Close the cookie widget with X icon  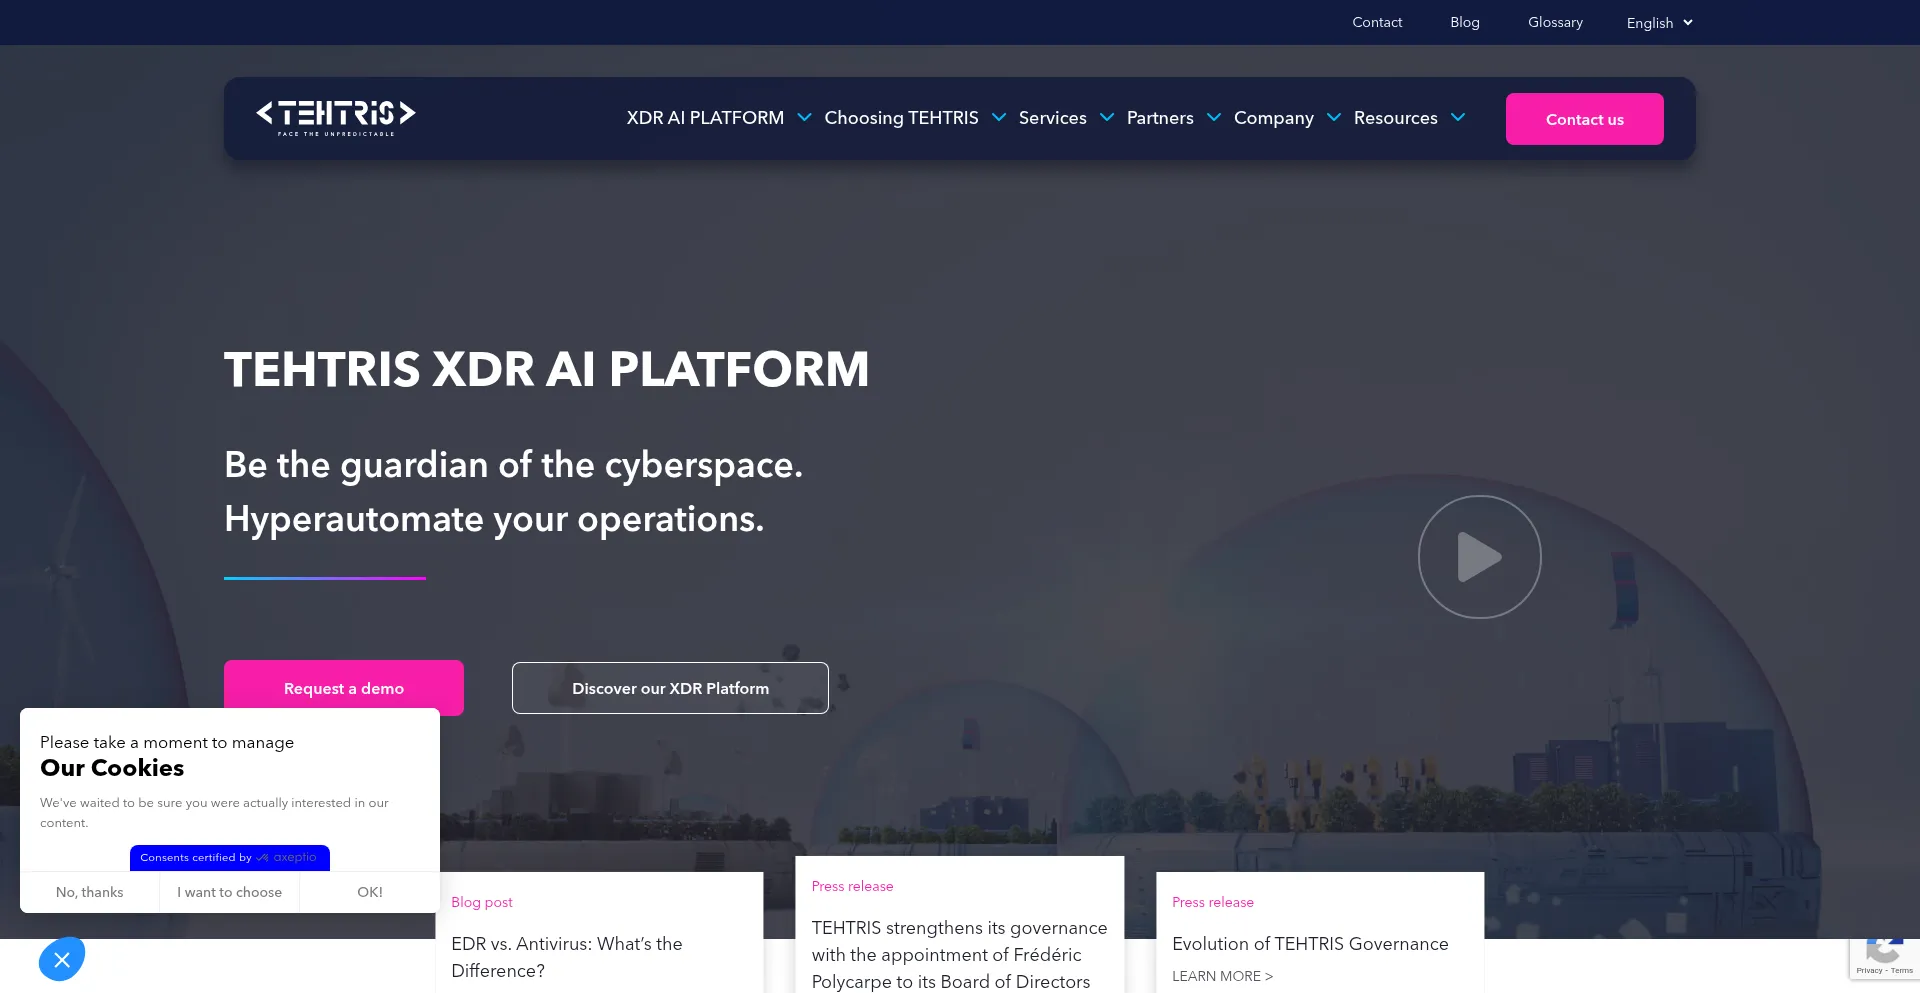click(62, 960)
